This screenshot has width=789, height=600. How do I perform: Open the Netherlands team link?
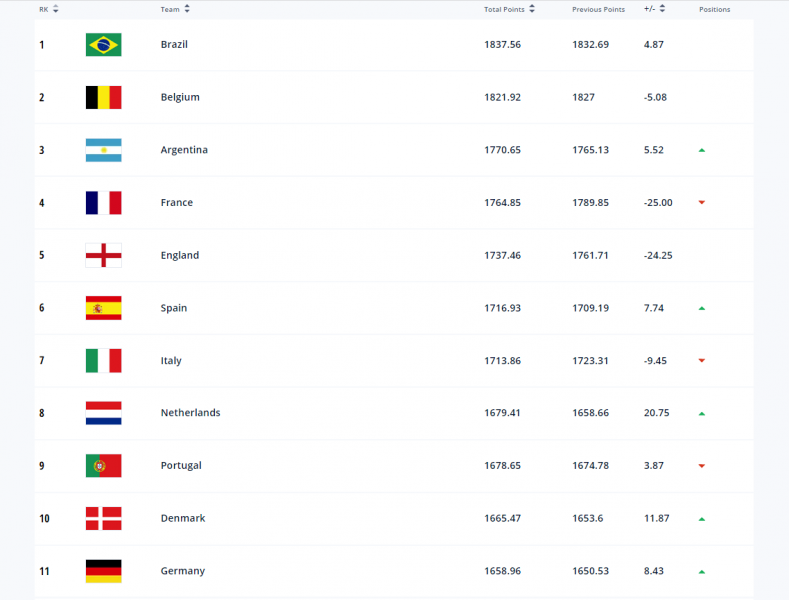coord(190,413)
